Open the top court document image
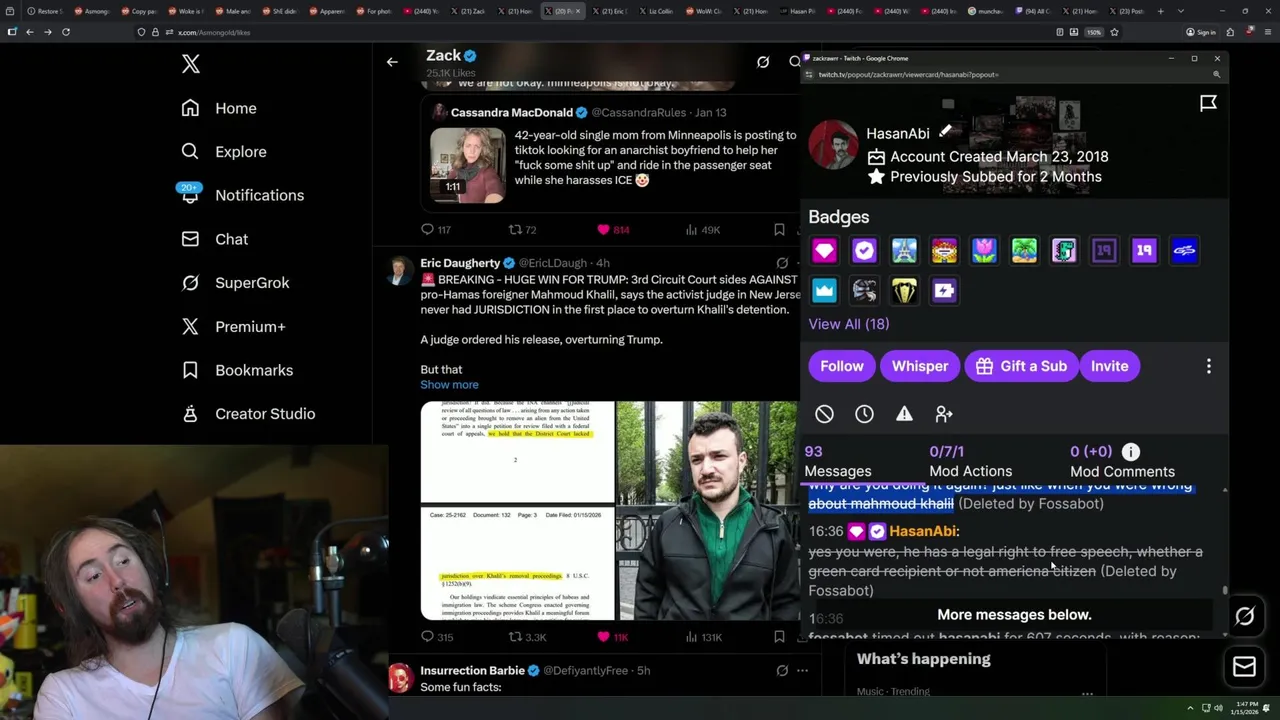The height and width of the screenshot is (720, 1280). [517, 452]
